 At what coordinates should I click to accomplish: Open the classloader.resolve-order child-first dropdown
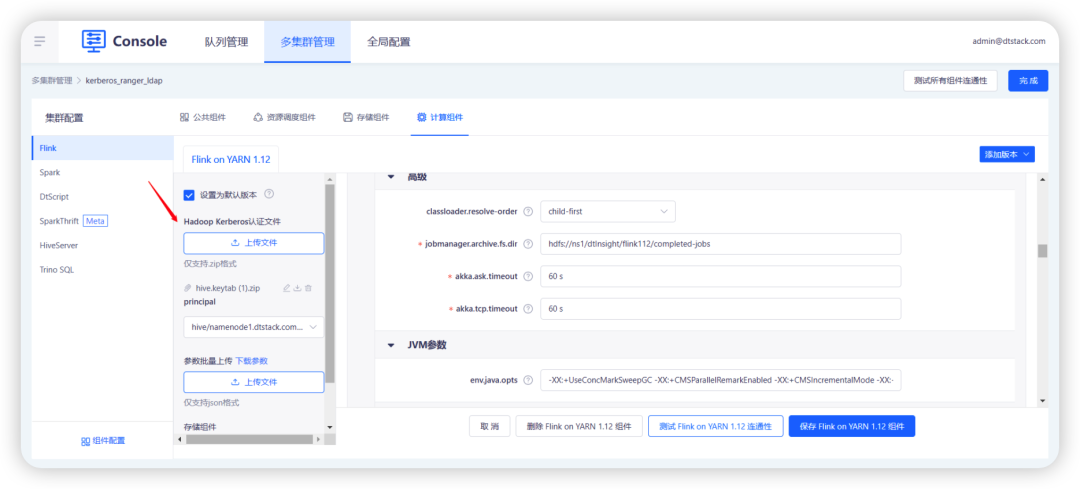tap(608, 211)
